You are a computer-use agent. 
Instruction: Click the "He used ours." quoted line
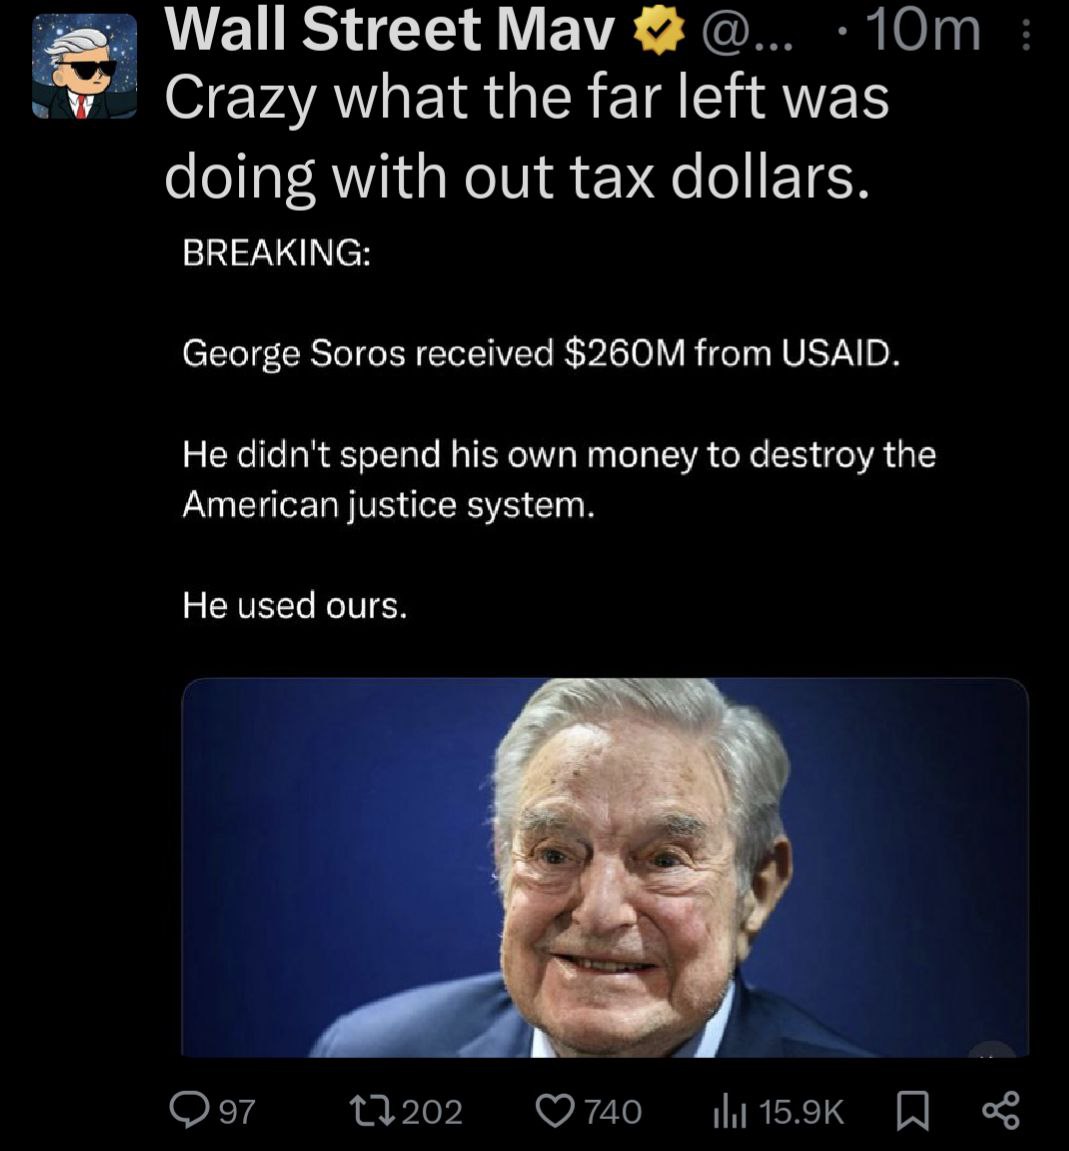tap(295, 605)
